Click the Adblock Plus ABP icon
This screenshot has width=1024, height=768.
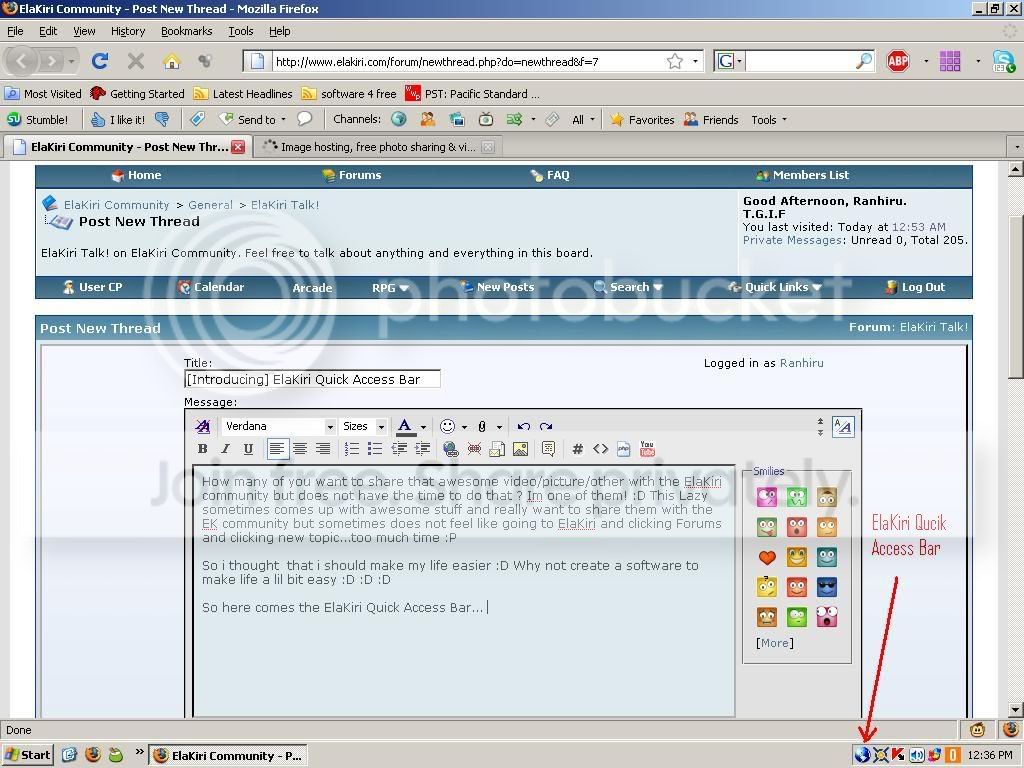pos(898,61)
